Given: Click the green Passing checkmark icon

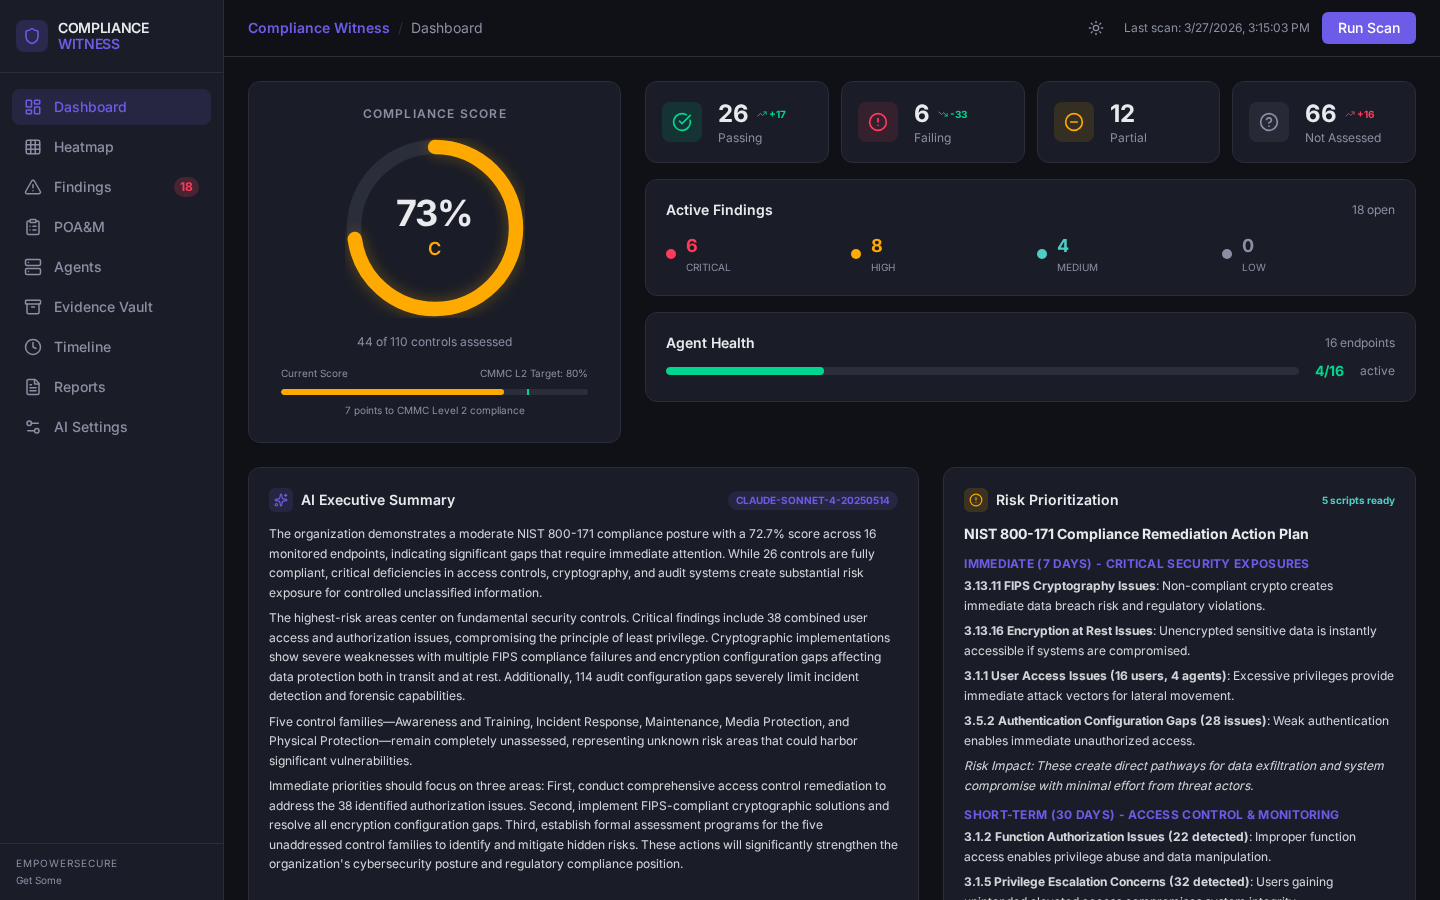Looking at the screenshot, I should coord(682,122).
